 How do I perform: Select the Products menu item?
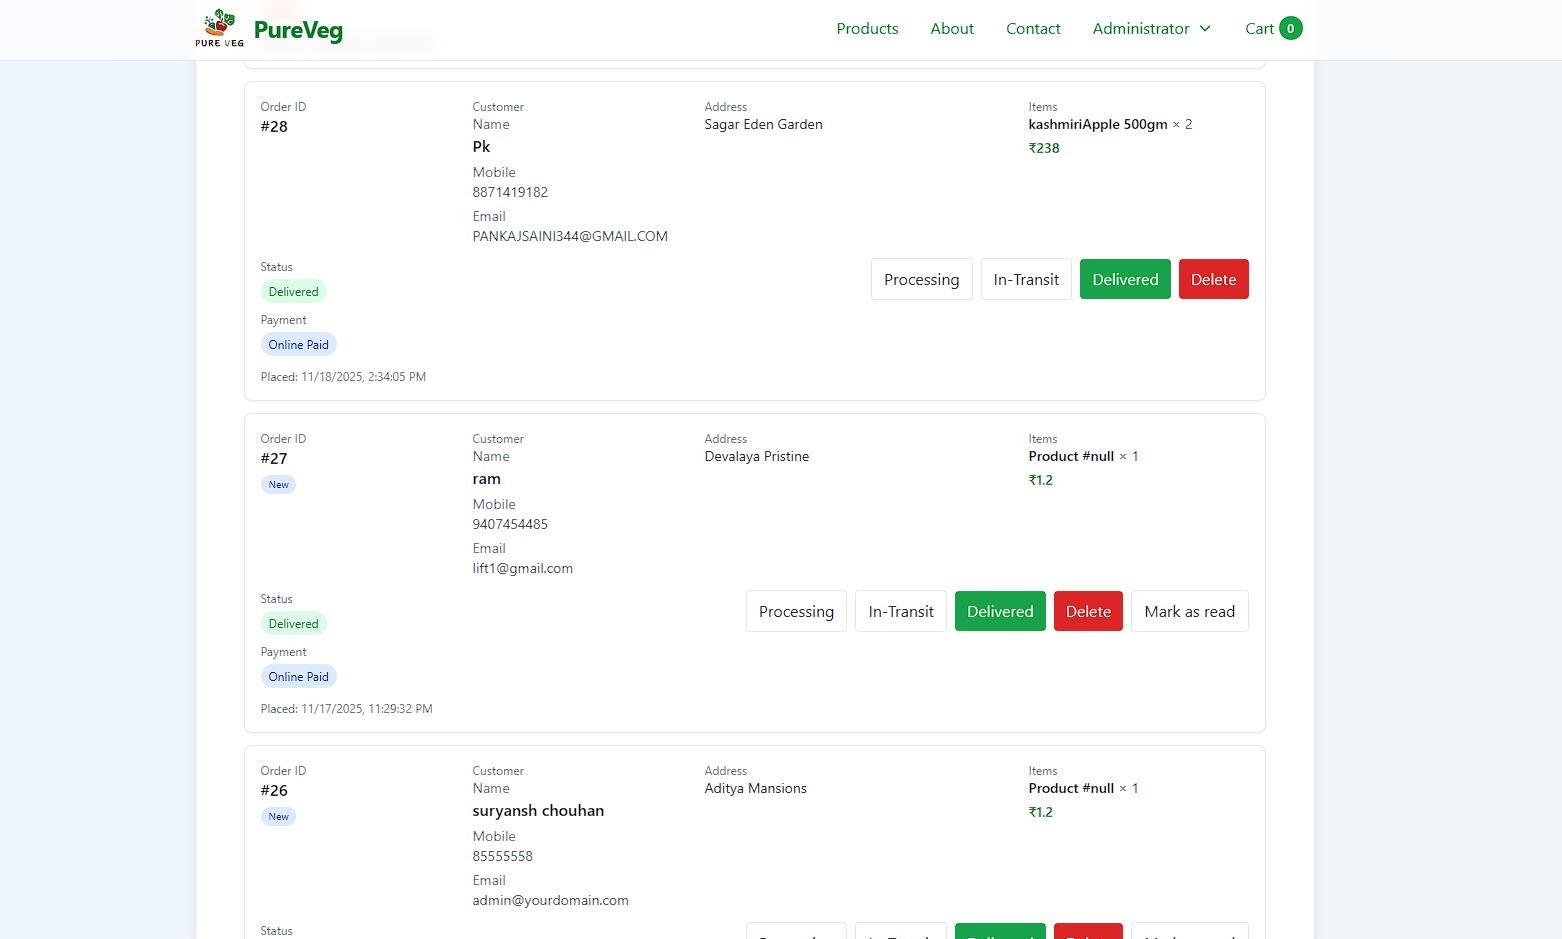(x=866, y=28)
